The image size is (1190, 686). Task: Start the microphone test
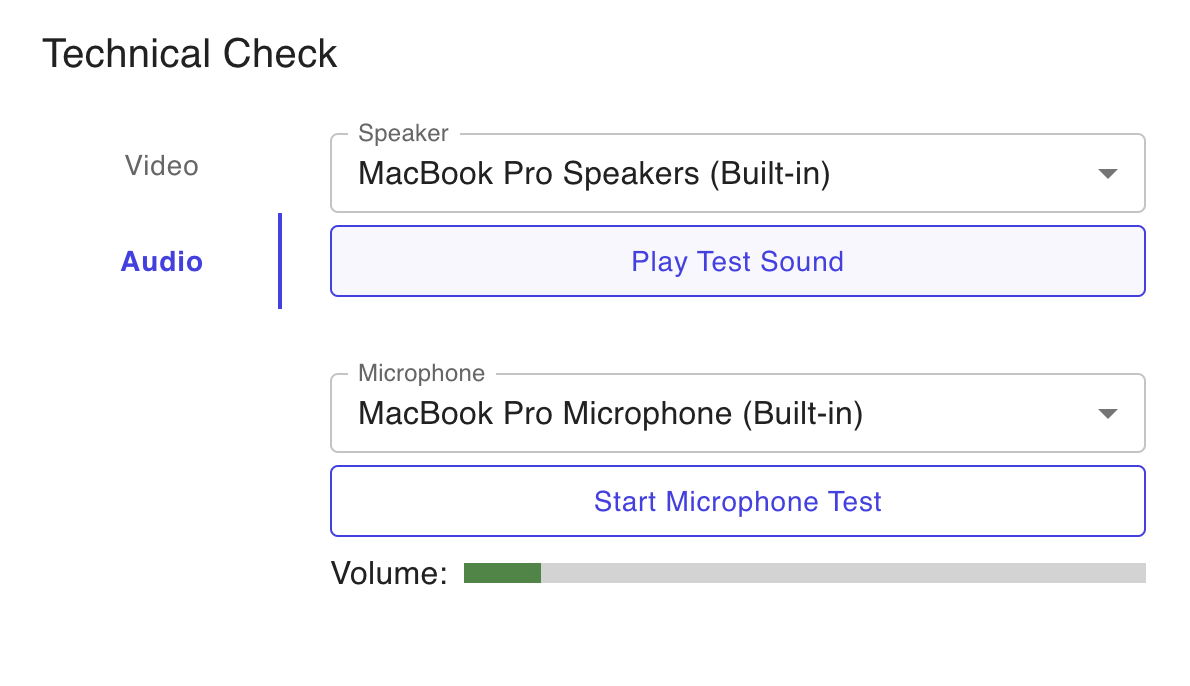click(x=737, y=501)
